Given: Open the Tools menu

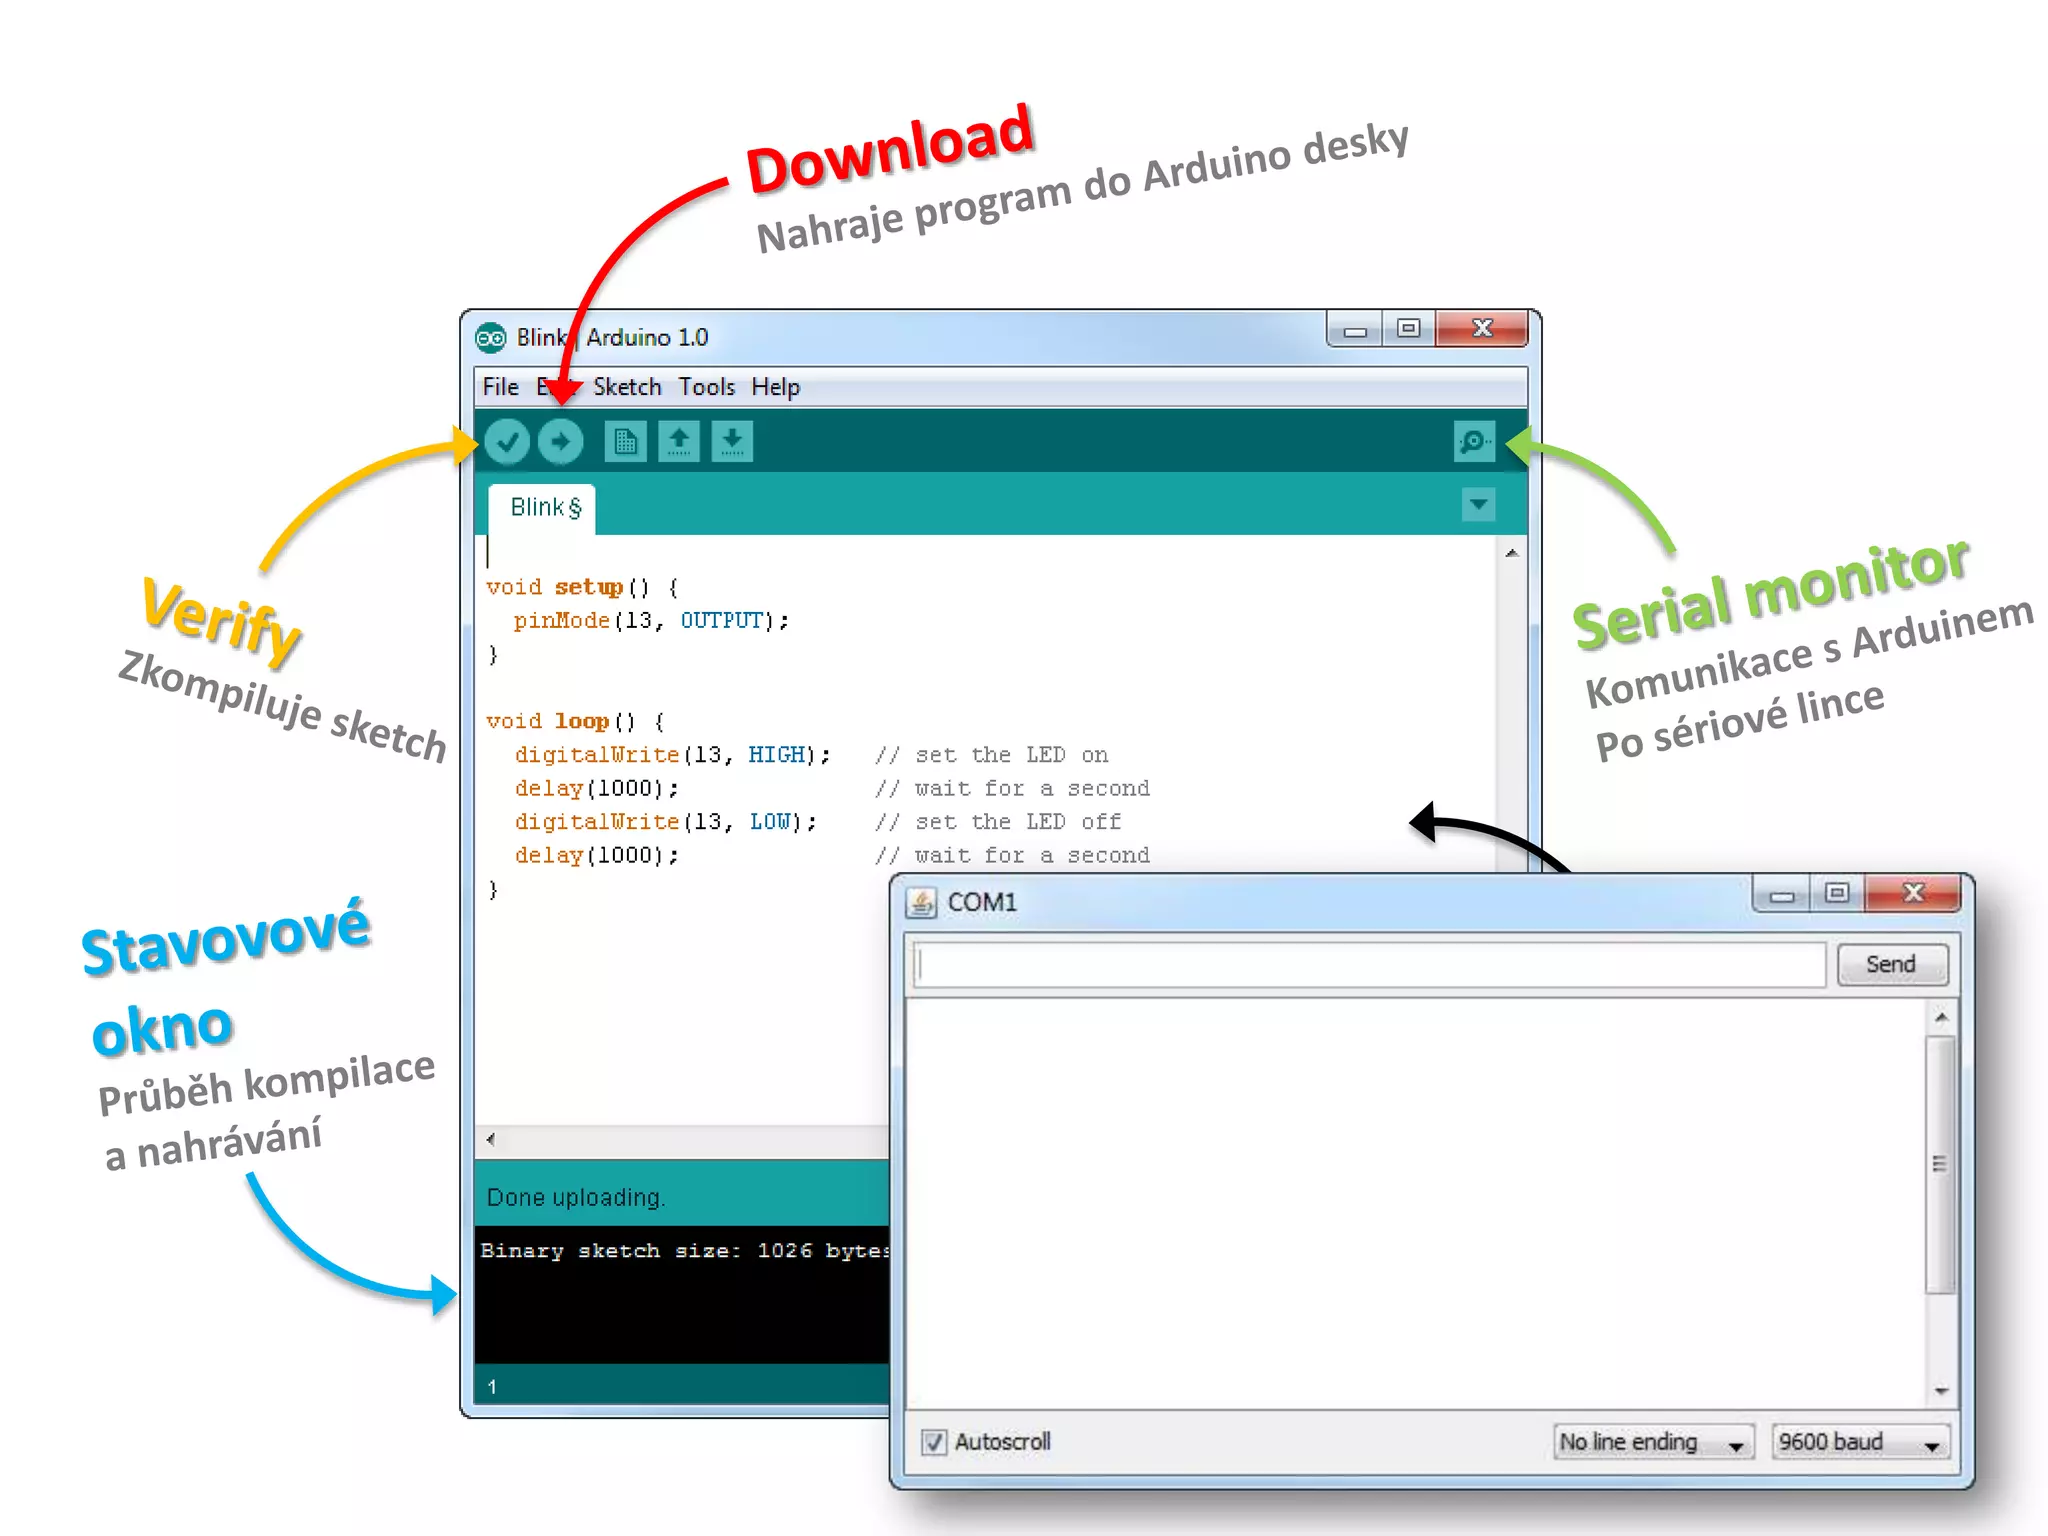Looking at the screenshot, I should tap(706, 387).
